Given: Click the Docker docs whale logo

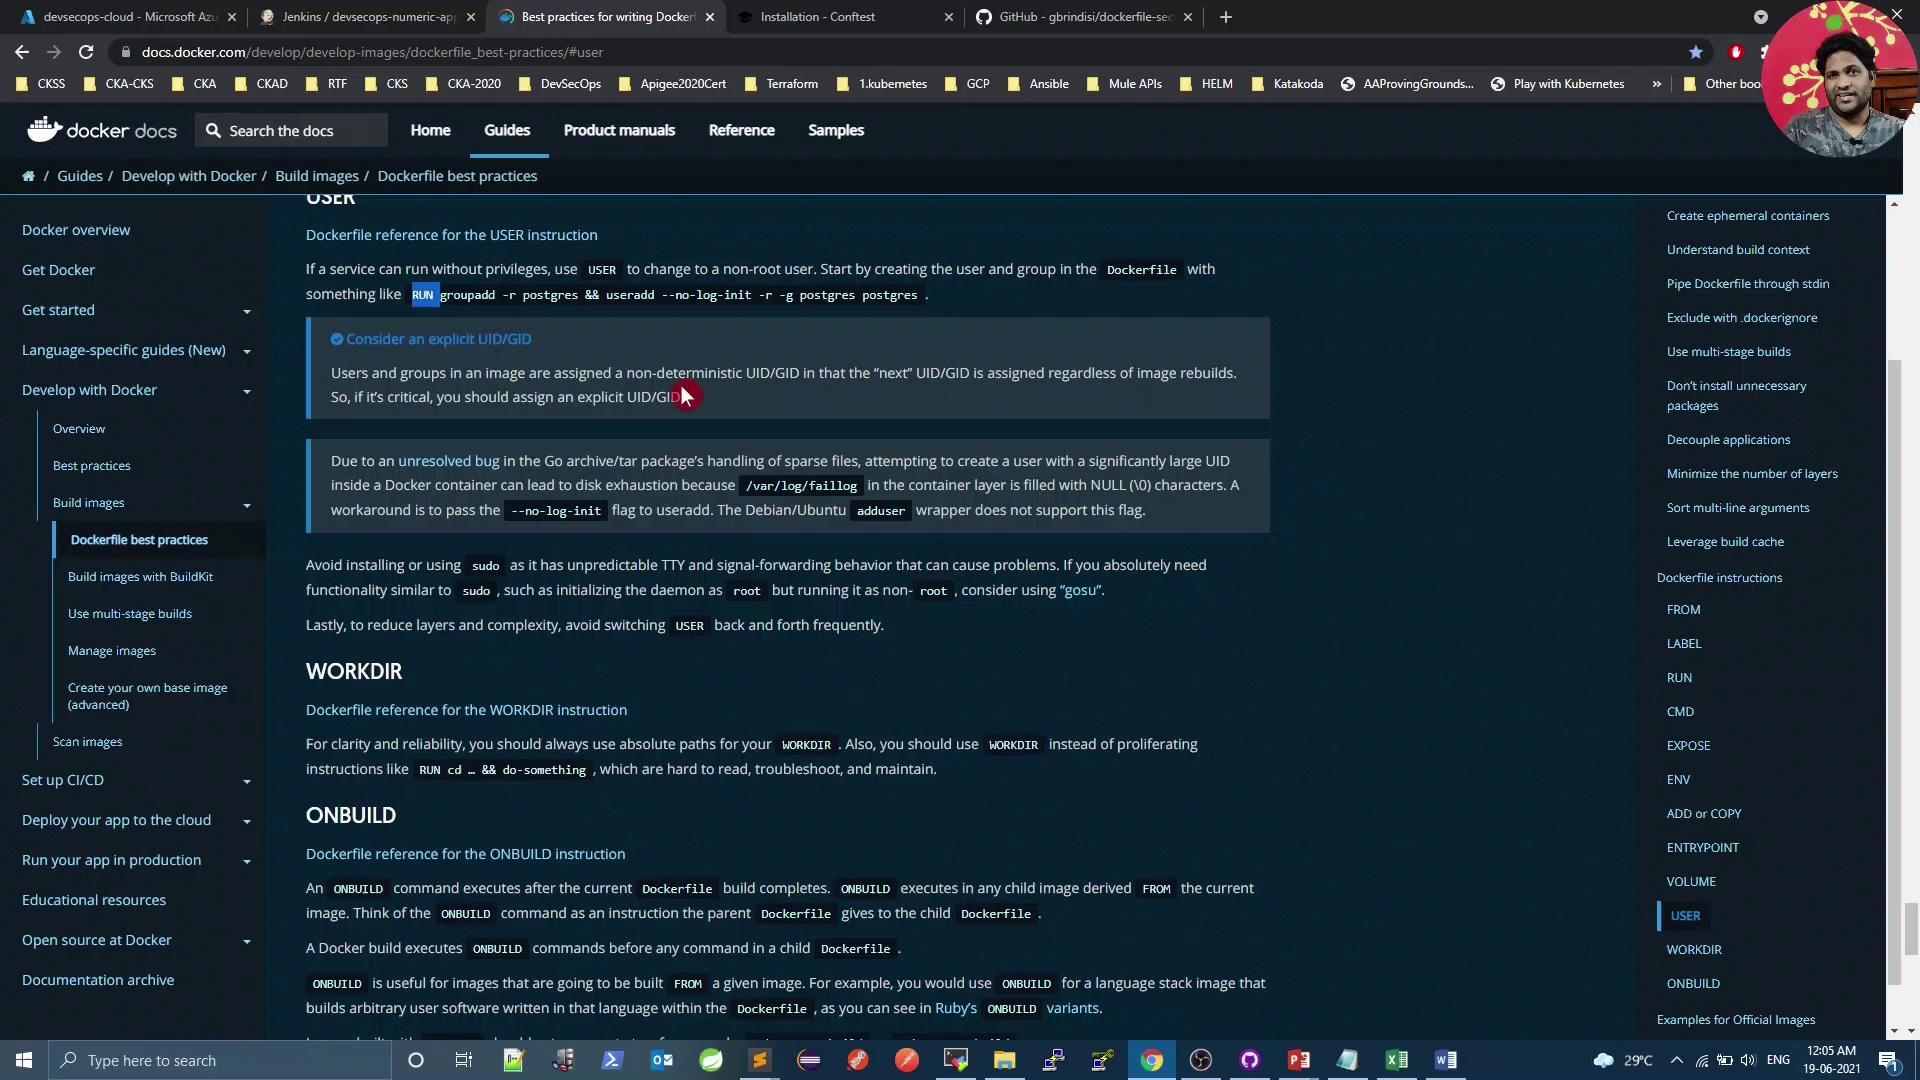Looking at the screenshot, I should point(44,129).
